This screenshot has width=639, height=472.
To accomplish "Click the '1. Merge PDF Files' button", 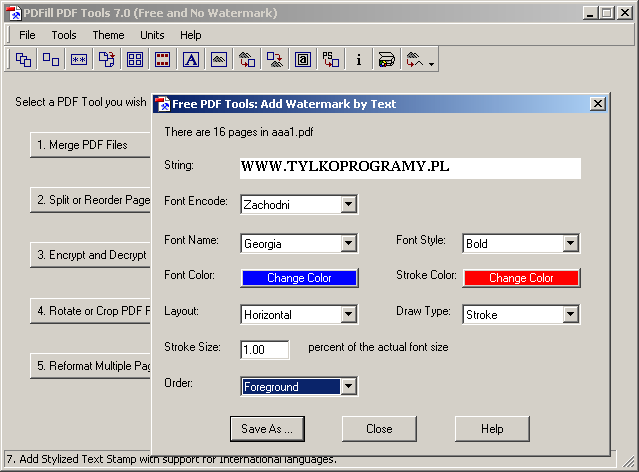I will point(90,145).
